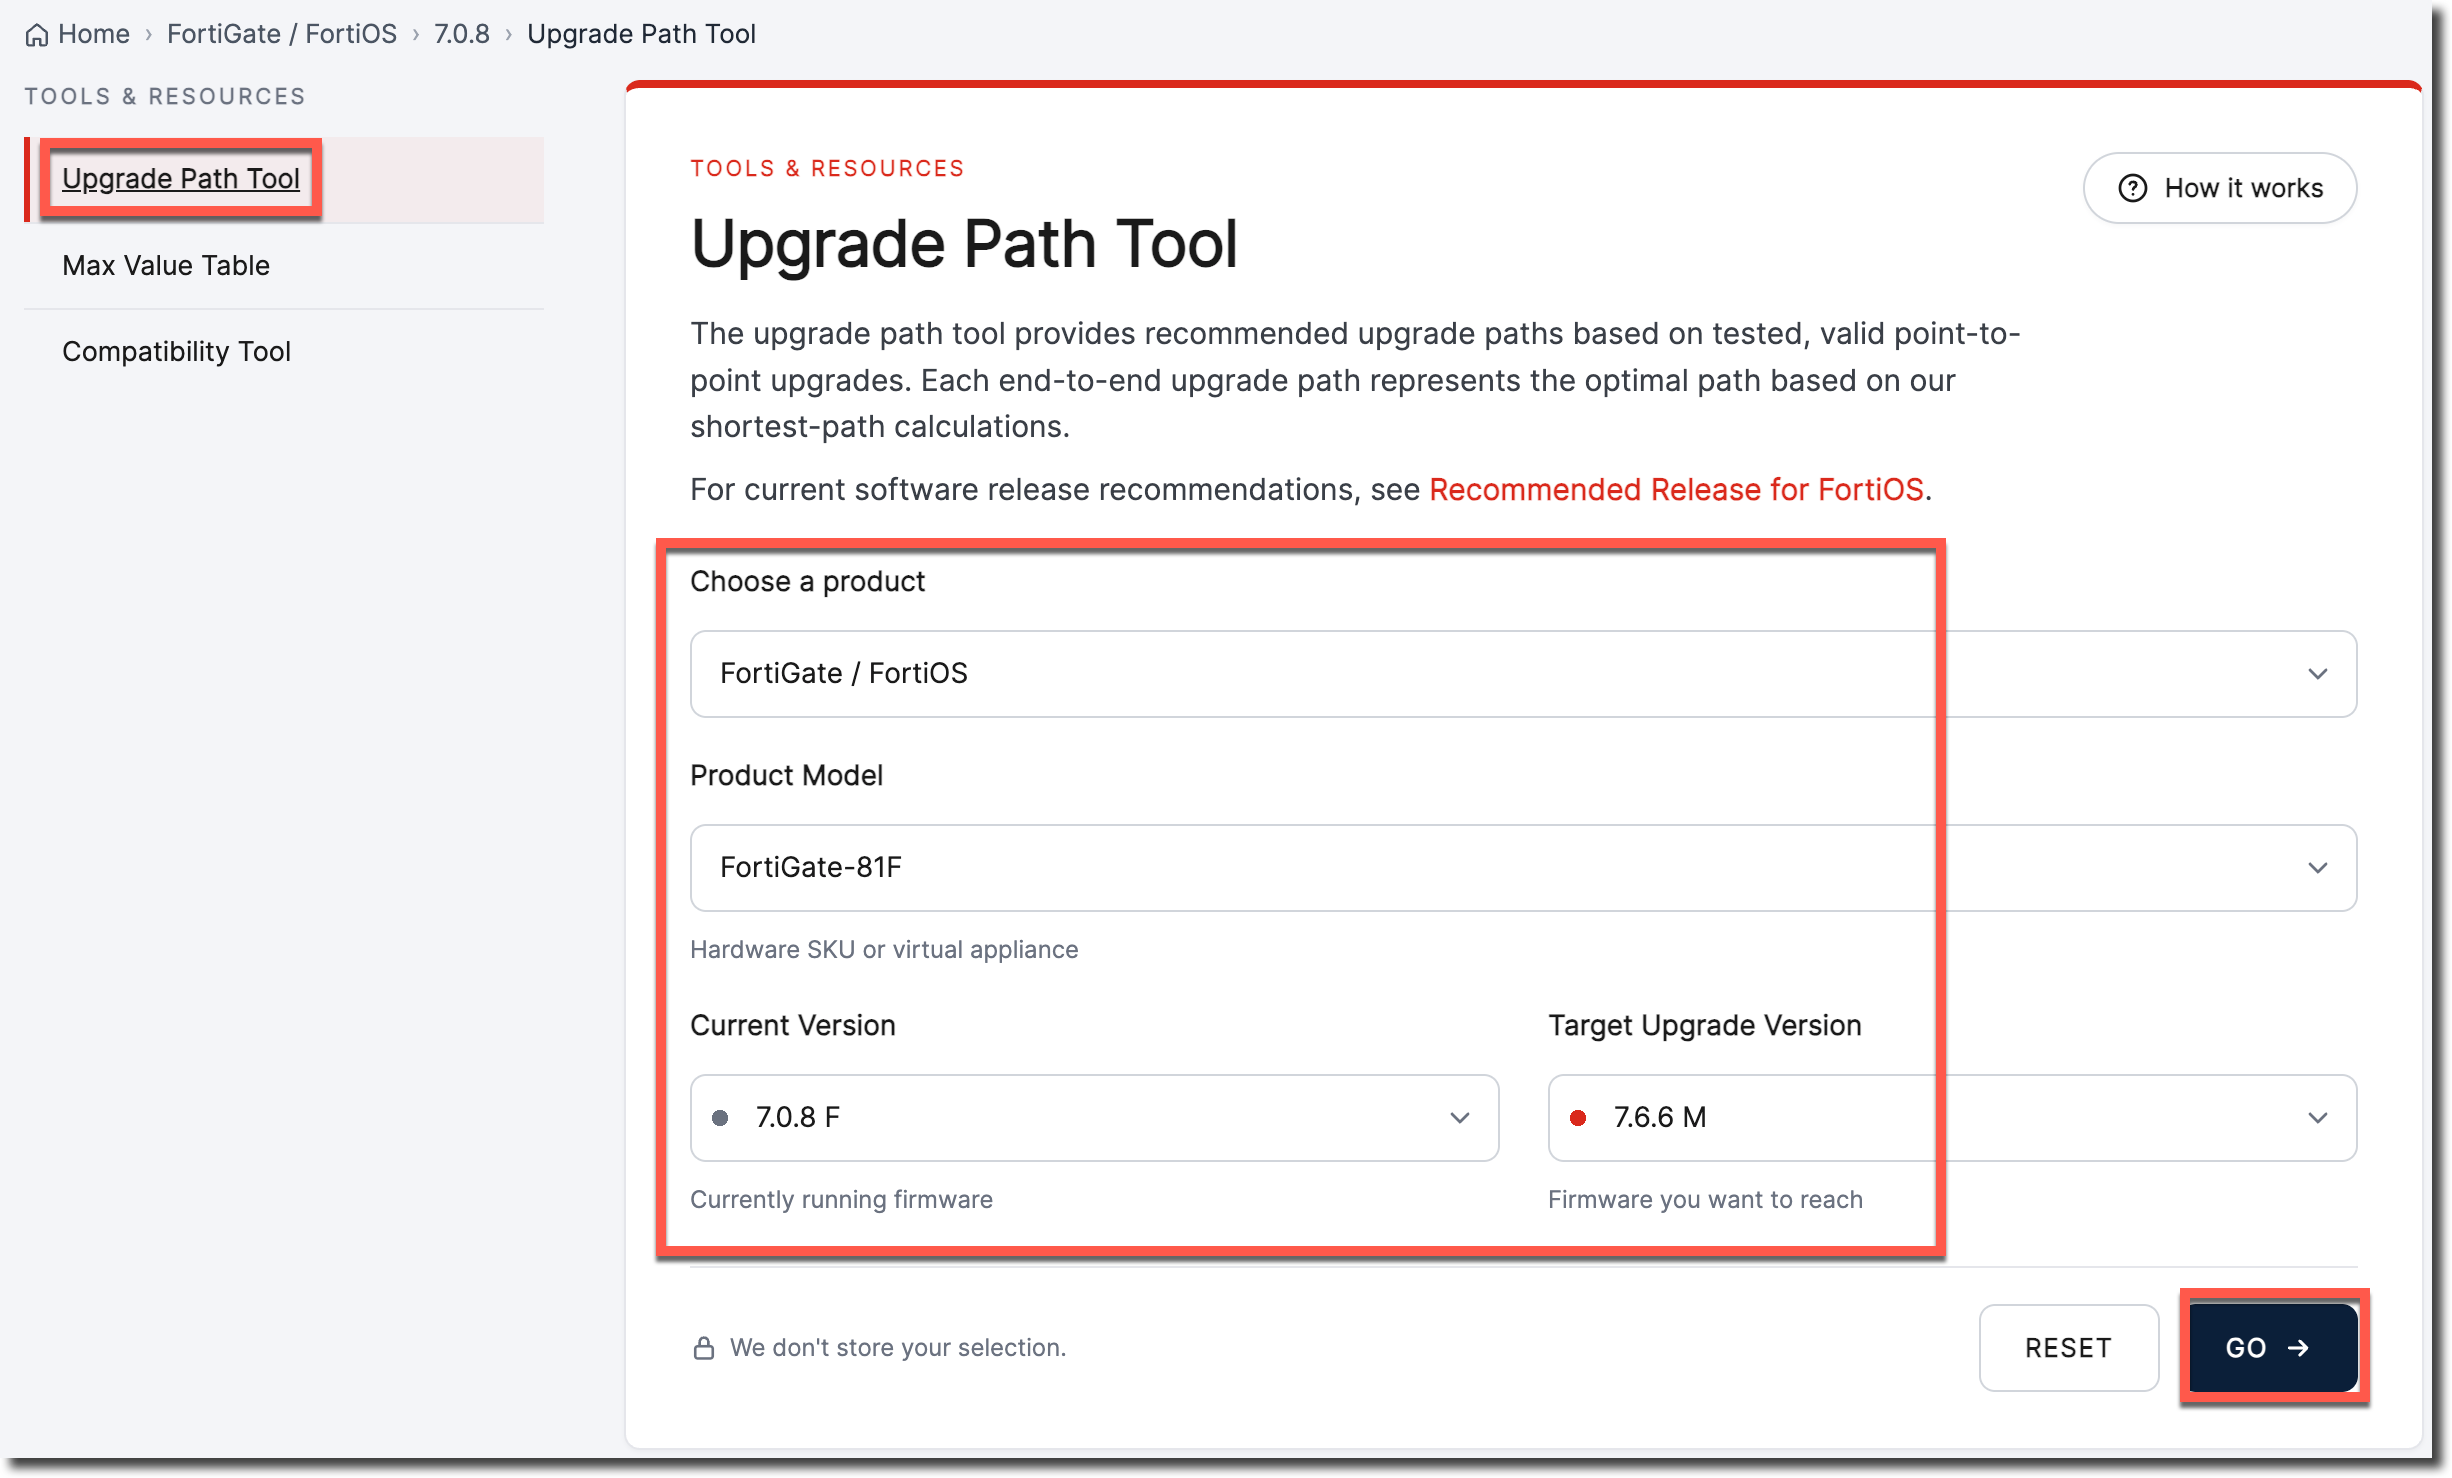This screenshot has height=1478, width=2452.
Task: Click the arrow icon on GO button
Action: (2299, 1348)
